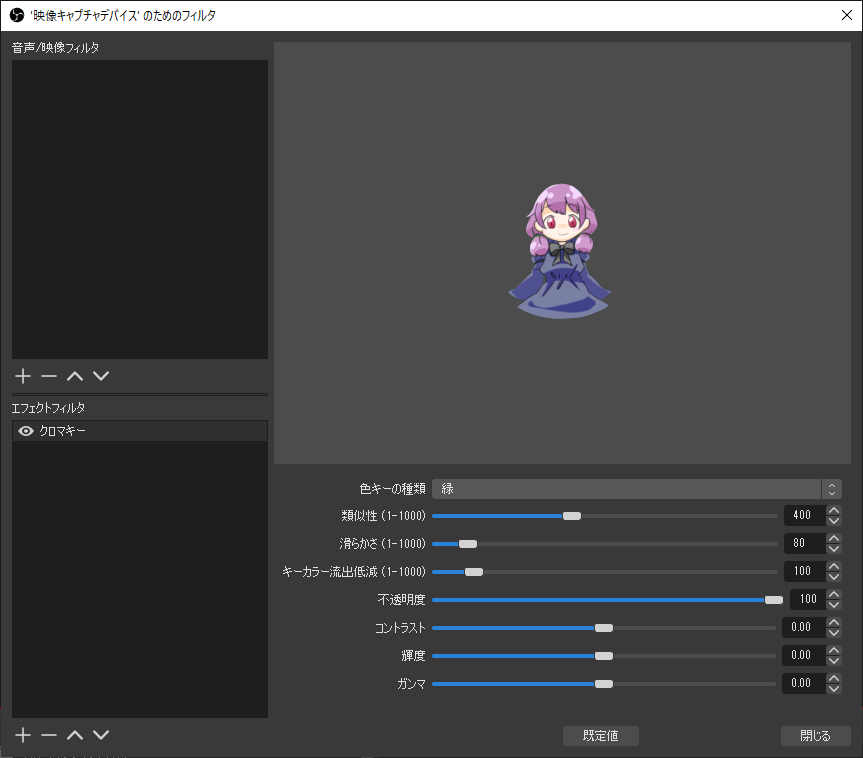Focus the 類似性 value field showing 400
Screen dimensions: 863x758
[805, 515]
